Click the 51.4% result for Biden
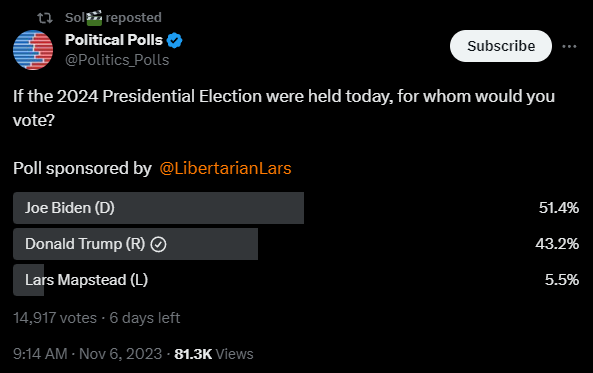This screenshot has width=593, height=373. (559, 208)
